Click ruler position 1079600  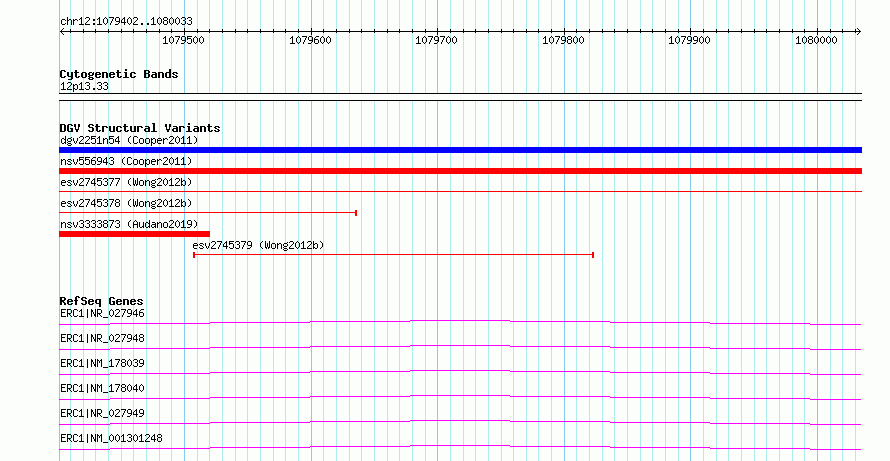(310, 40)
